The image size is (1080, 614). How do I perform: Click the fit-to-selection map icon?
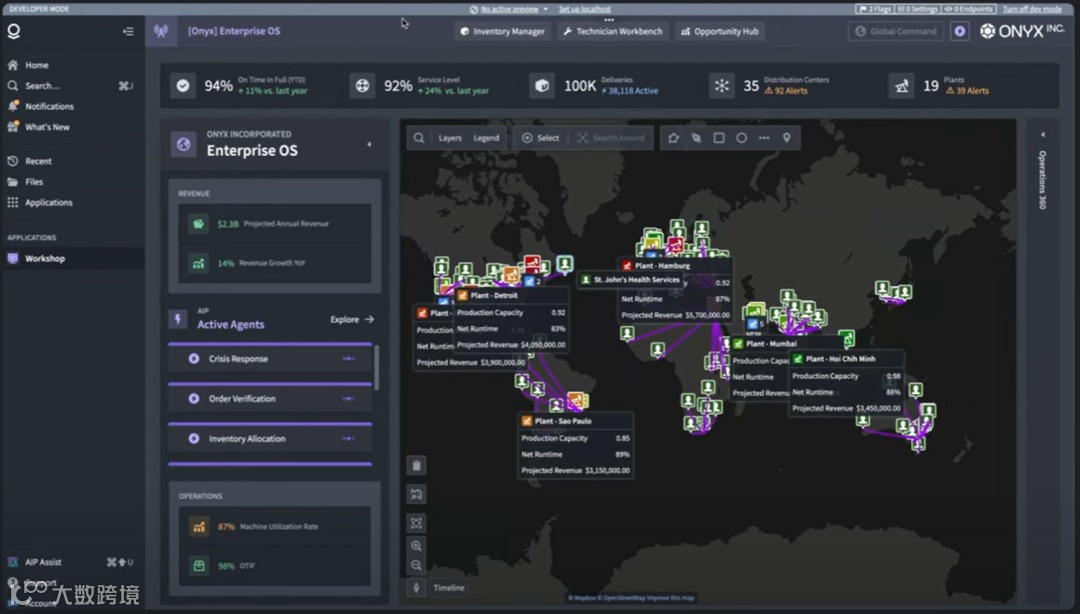point(417,523)
